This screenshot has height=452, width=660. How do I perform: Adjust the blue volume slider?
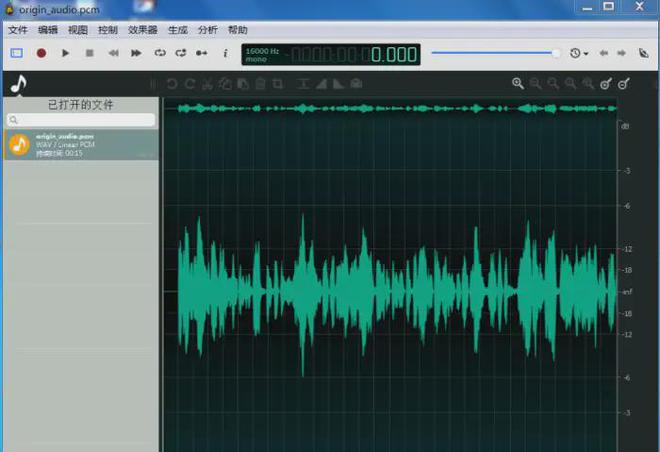(495, 53)
